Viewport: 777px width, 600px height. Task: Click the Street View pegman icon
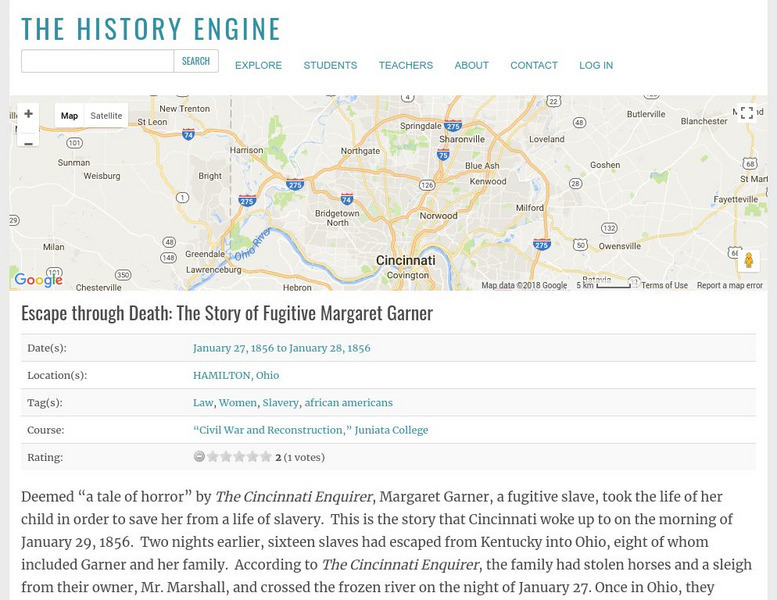pos(748,261)
